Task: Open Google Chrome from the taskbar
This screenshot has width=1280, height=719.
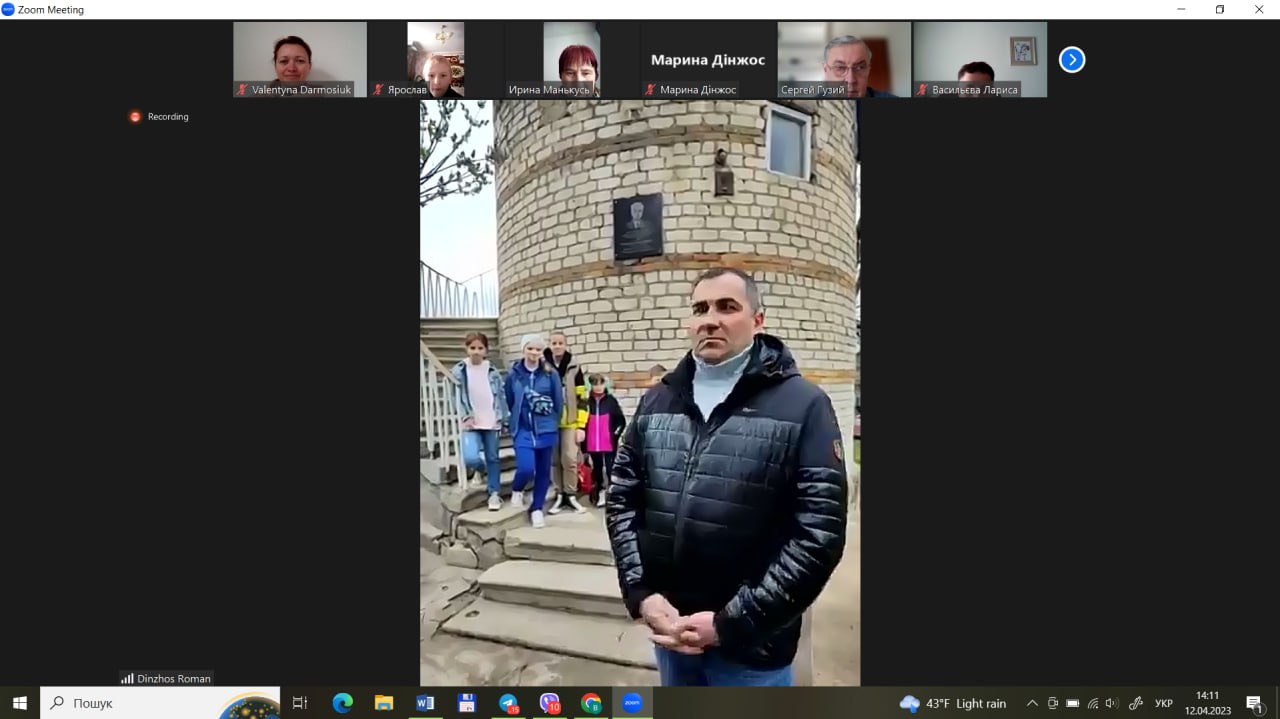Action: click(x=591, y=703)
